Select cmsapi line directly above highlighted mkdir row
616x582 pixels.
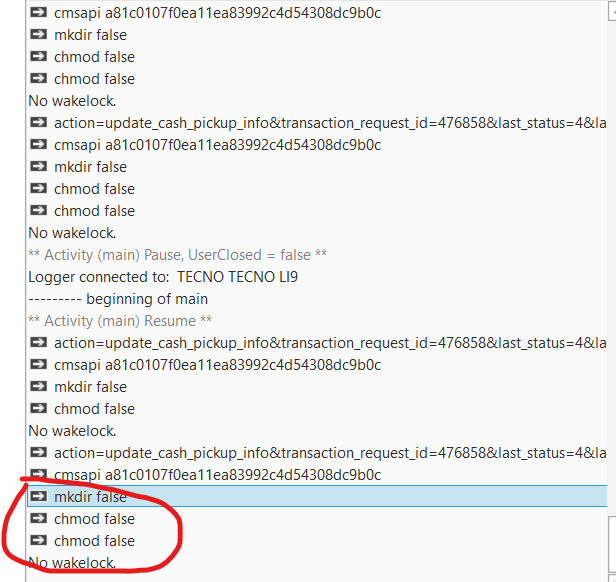(205, 475)
